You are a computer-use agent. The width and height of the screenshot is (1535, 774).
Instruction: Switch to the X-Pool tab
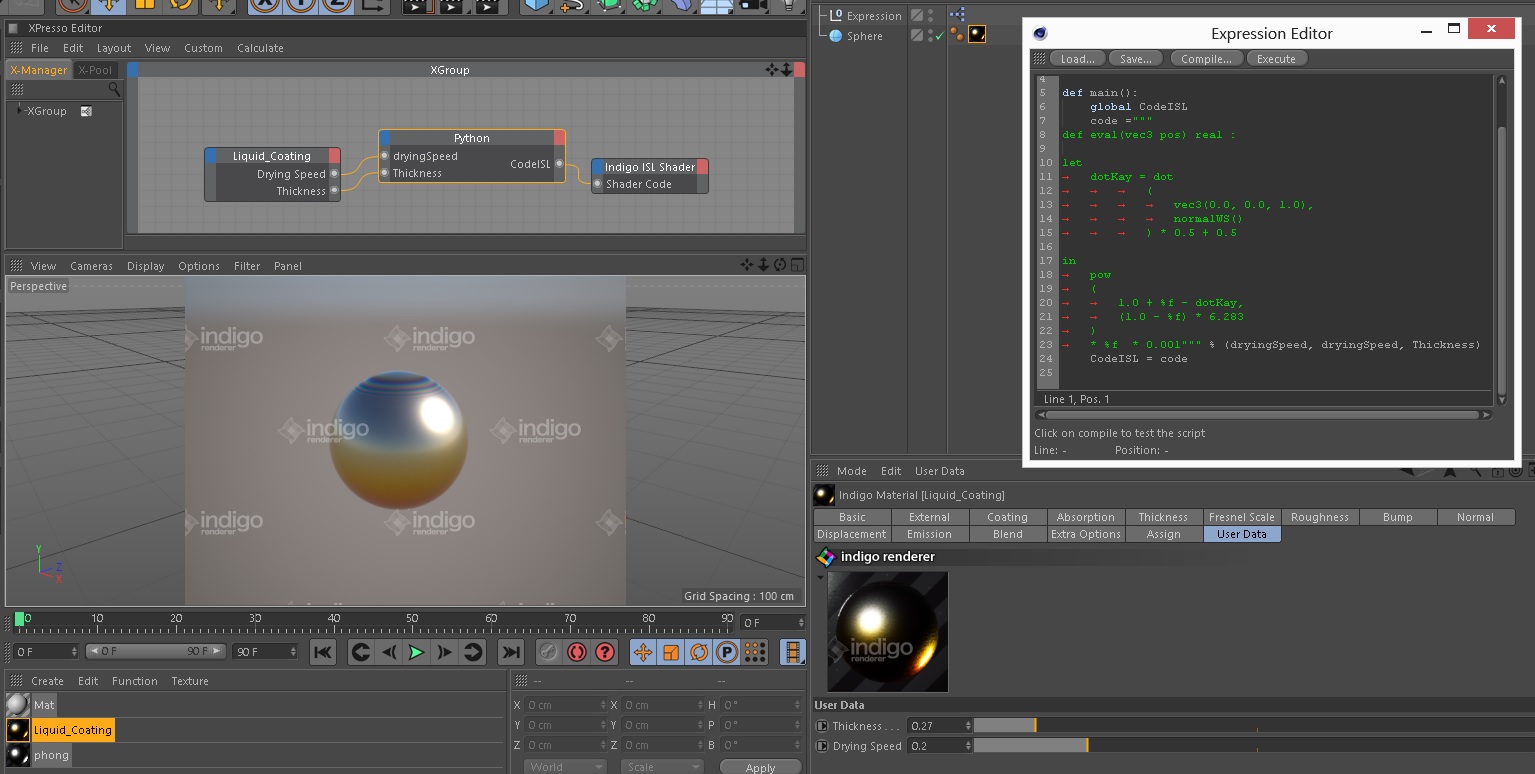point(96,70)
